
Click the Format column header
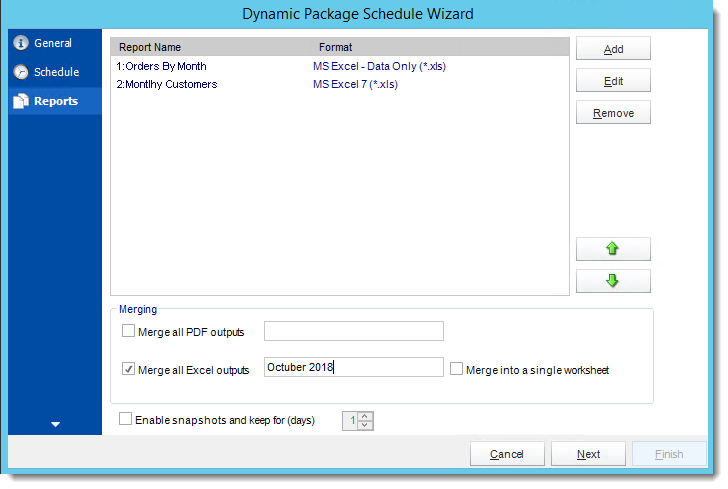[x=385, y=47]
